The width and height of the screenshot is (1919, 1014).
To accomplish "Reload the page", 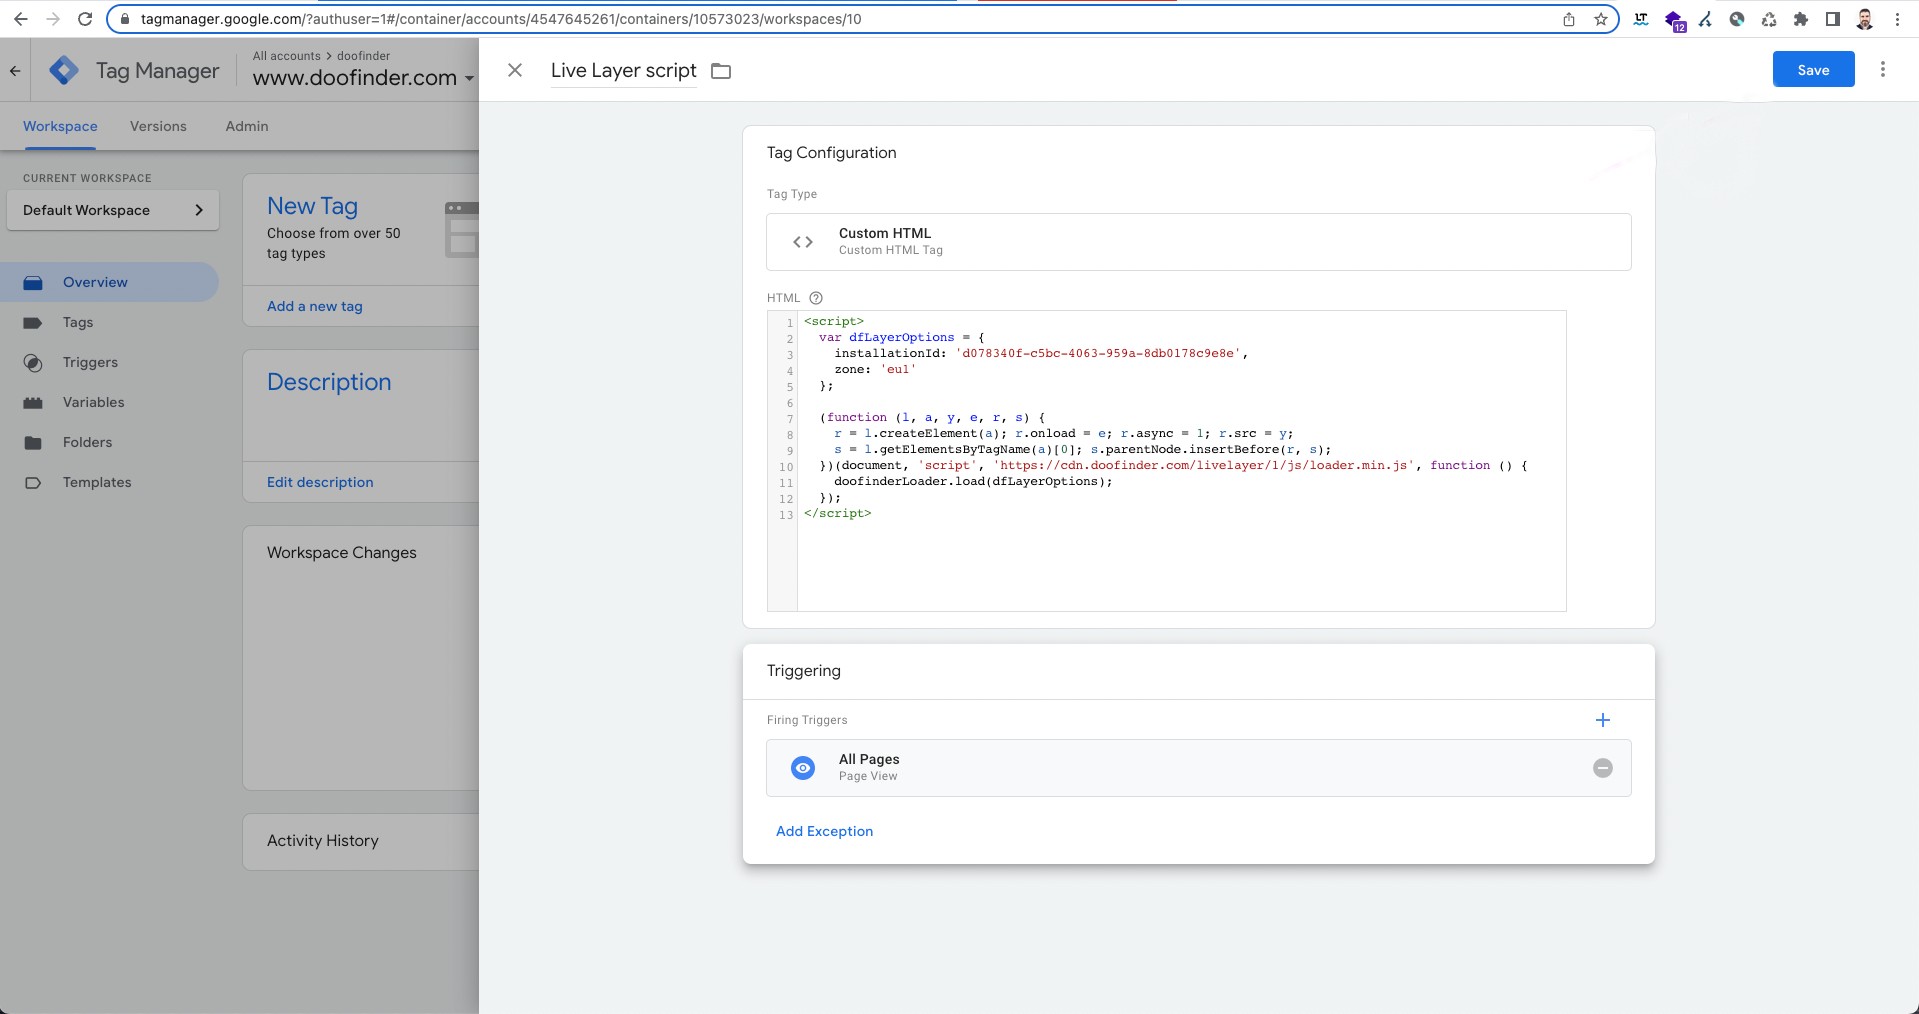I will coord(85,19).
